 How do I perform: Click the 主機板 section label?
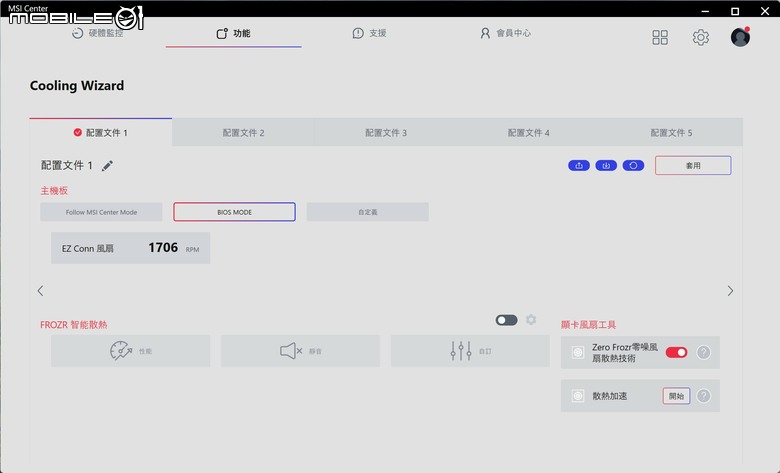point(54,190)
